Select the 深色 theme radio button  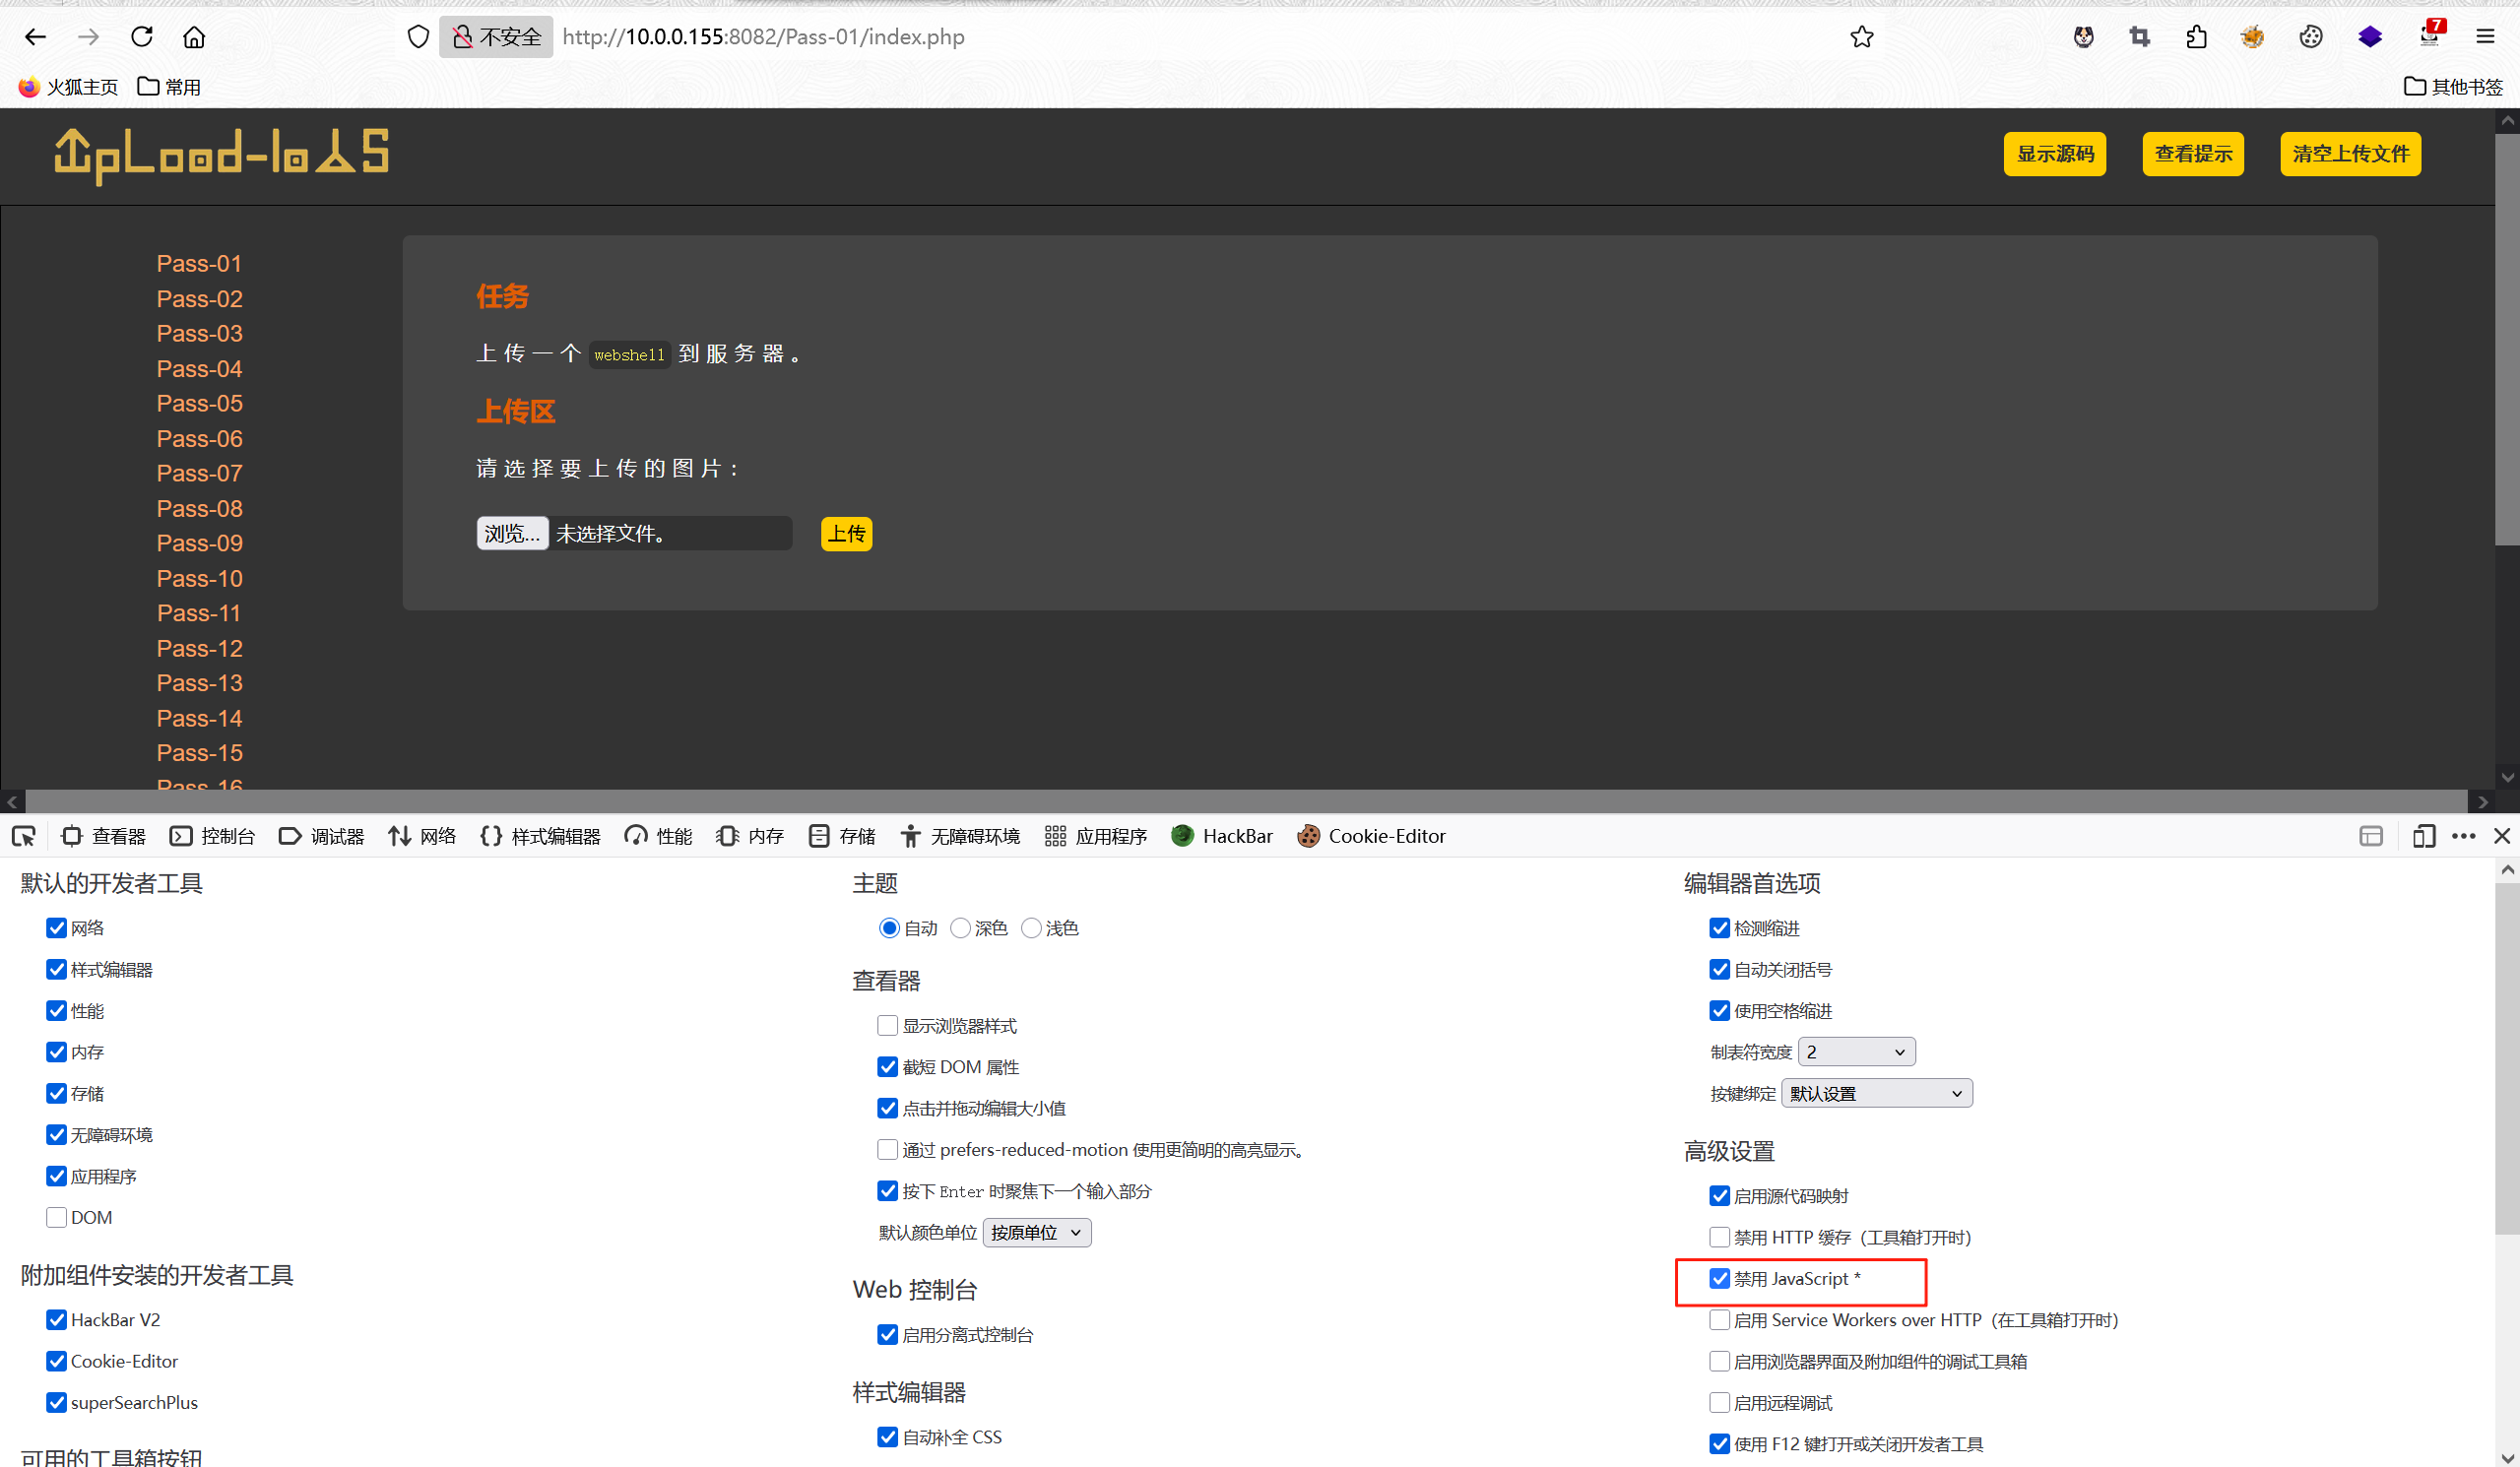[x=960, y=928]
